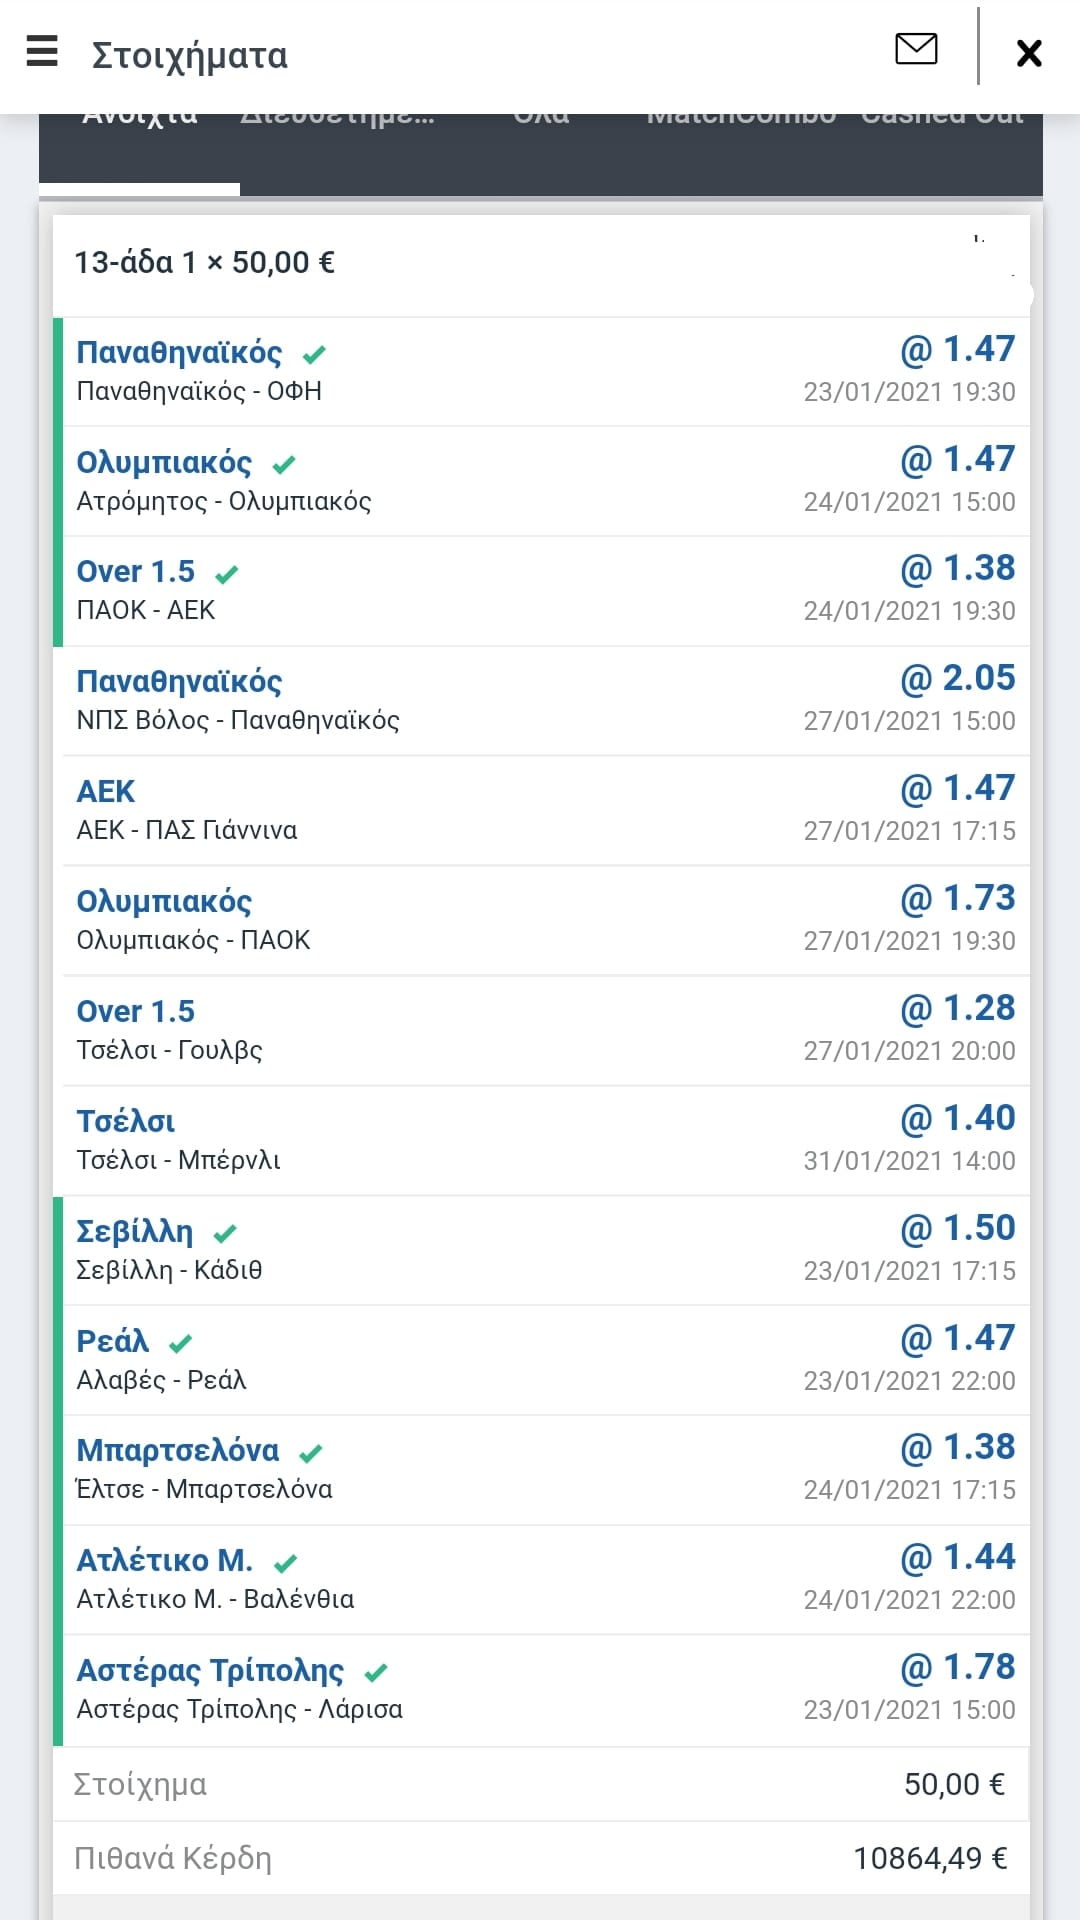Click checkmark beside Ατλέτικο Μ.
This screenshot has height=1920, width=1080.
click(x=285, y=1562)
